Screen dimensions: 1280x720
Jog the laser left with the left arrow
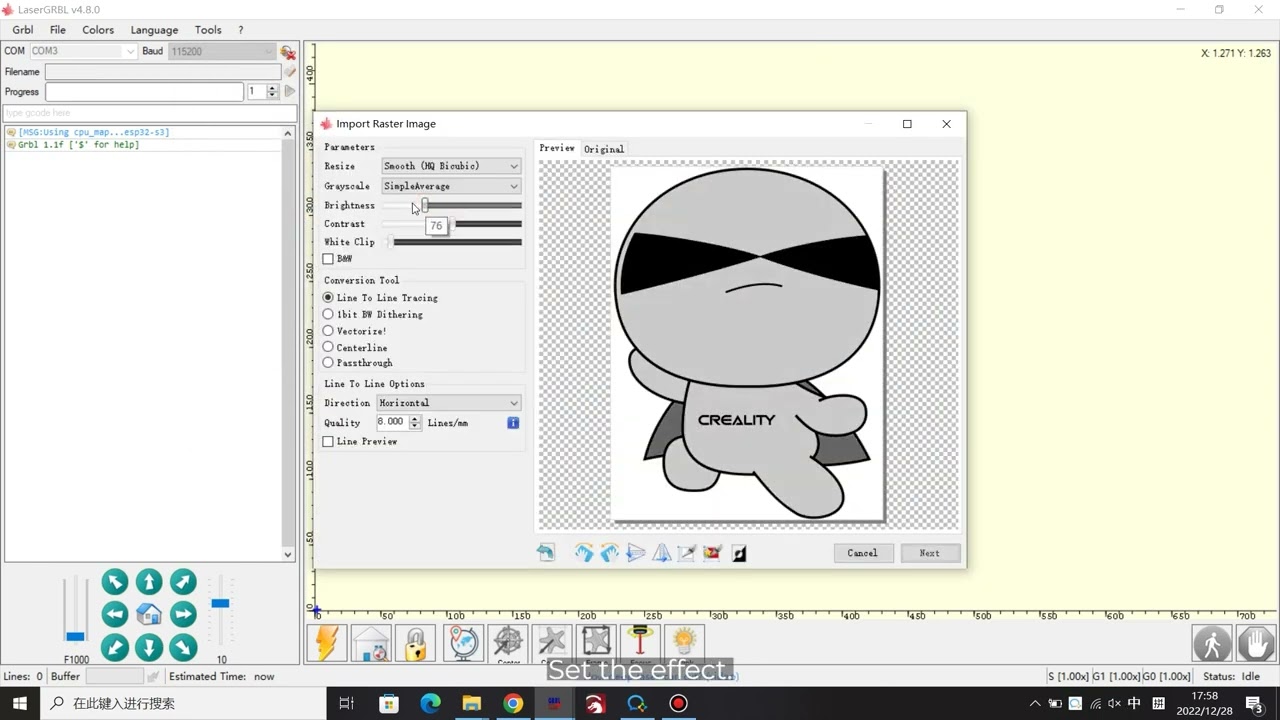[115, 614]
